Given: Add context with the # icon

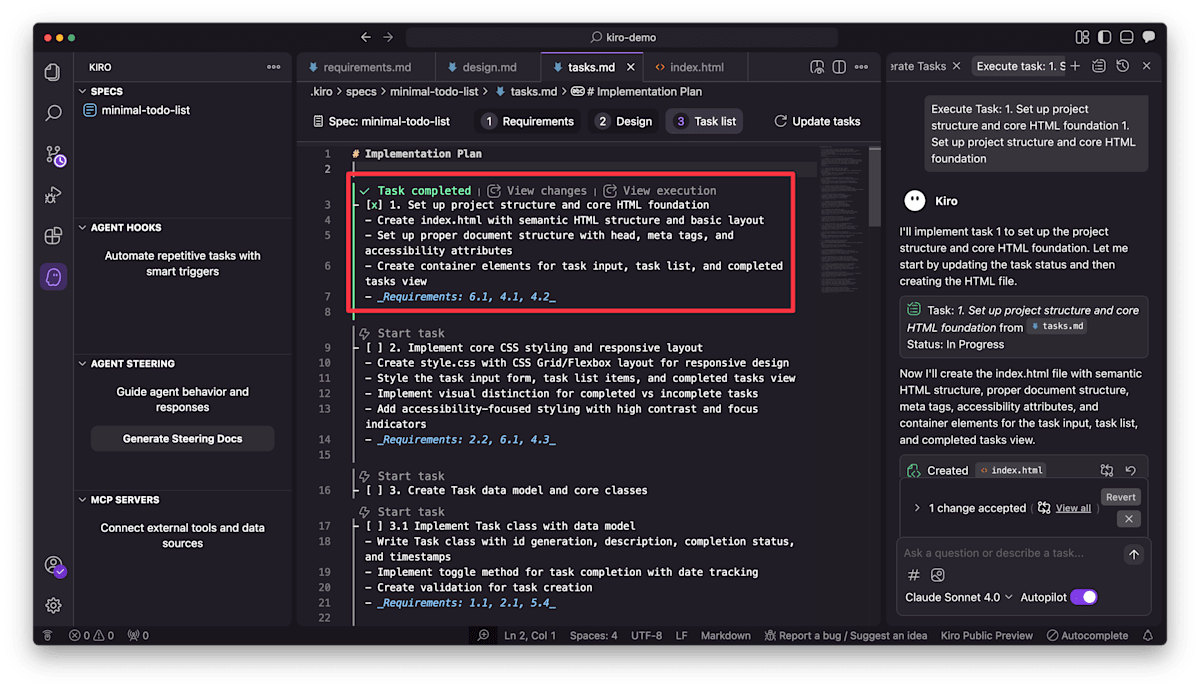Looking at the screenshot, I should click(x=913, y=575).
